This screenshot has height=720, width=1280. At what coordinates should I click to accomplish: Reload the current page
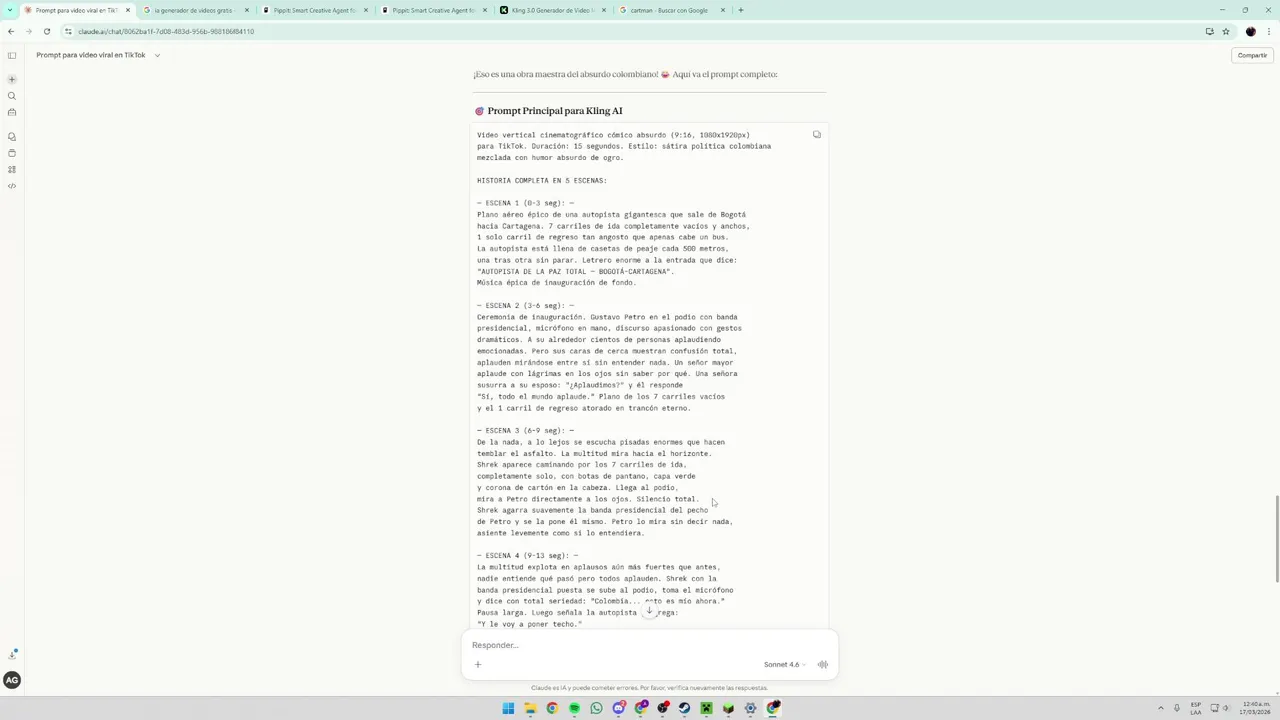pyautogui.click(x=46, y=31)
